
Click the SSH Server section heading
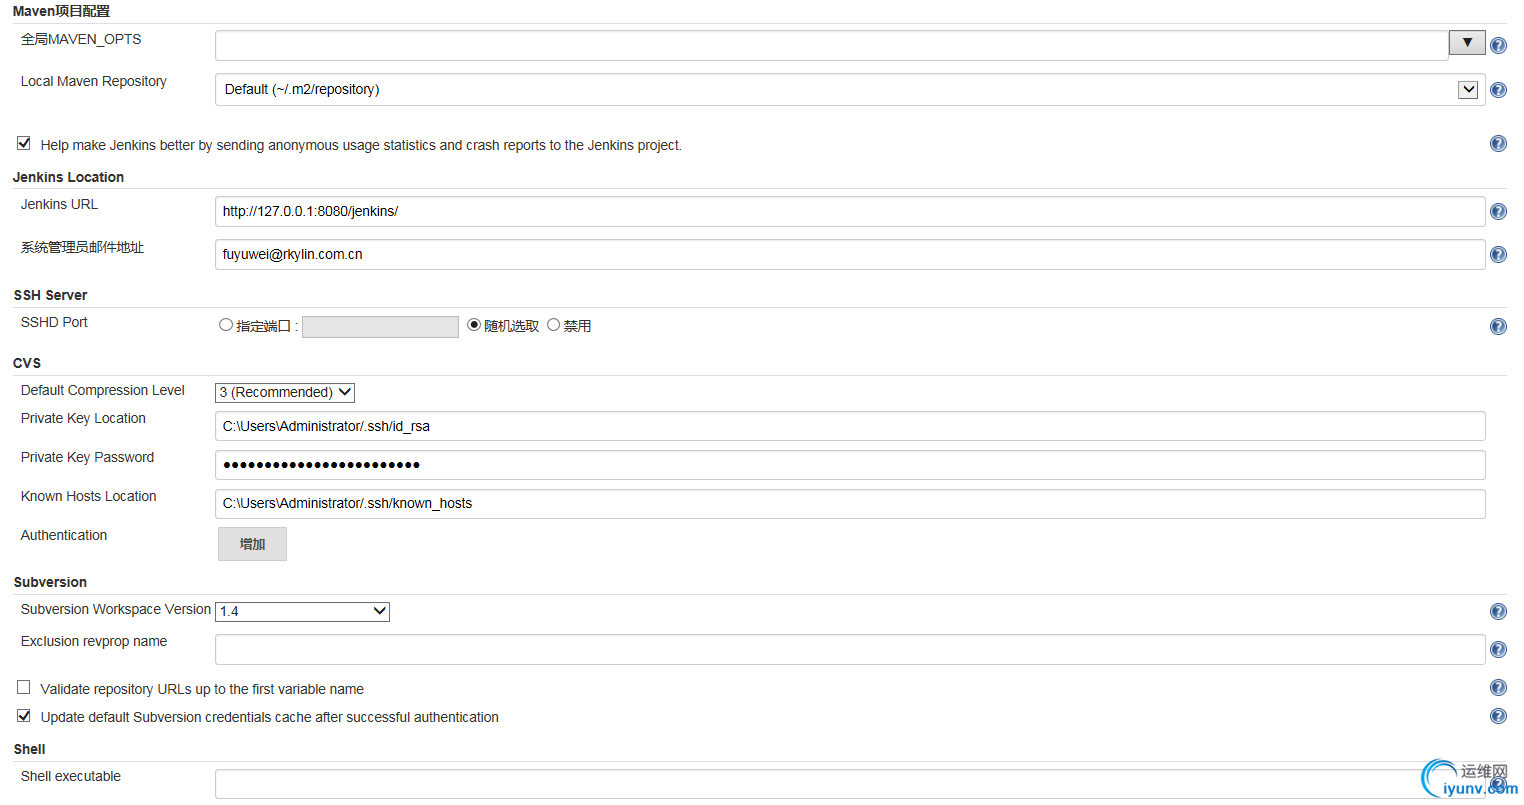tap(50, 295)
